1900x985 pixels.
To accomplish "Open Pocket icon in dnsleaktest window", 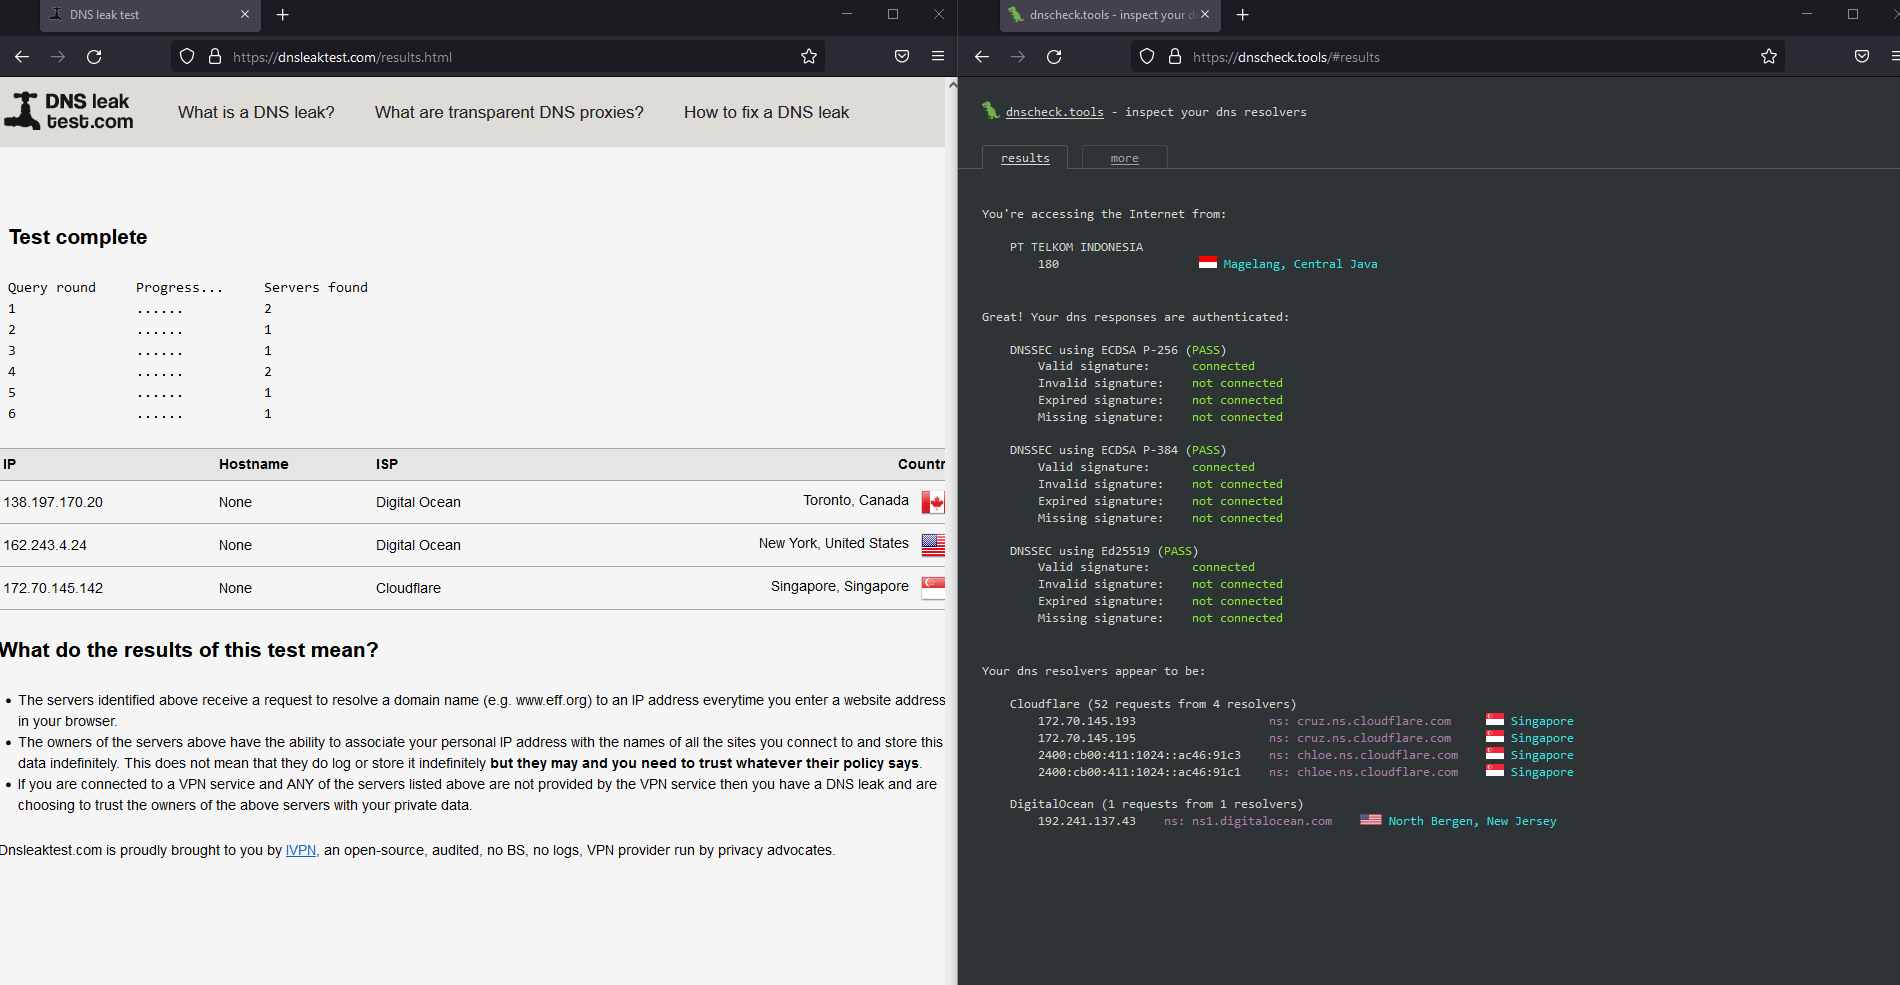I will point(902,57).
